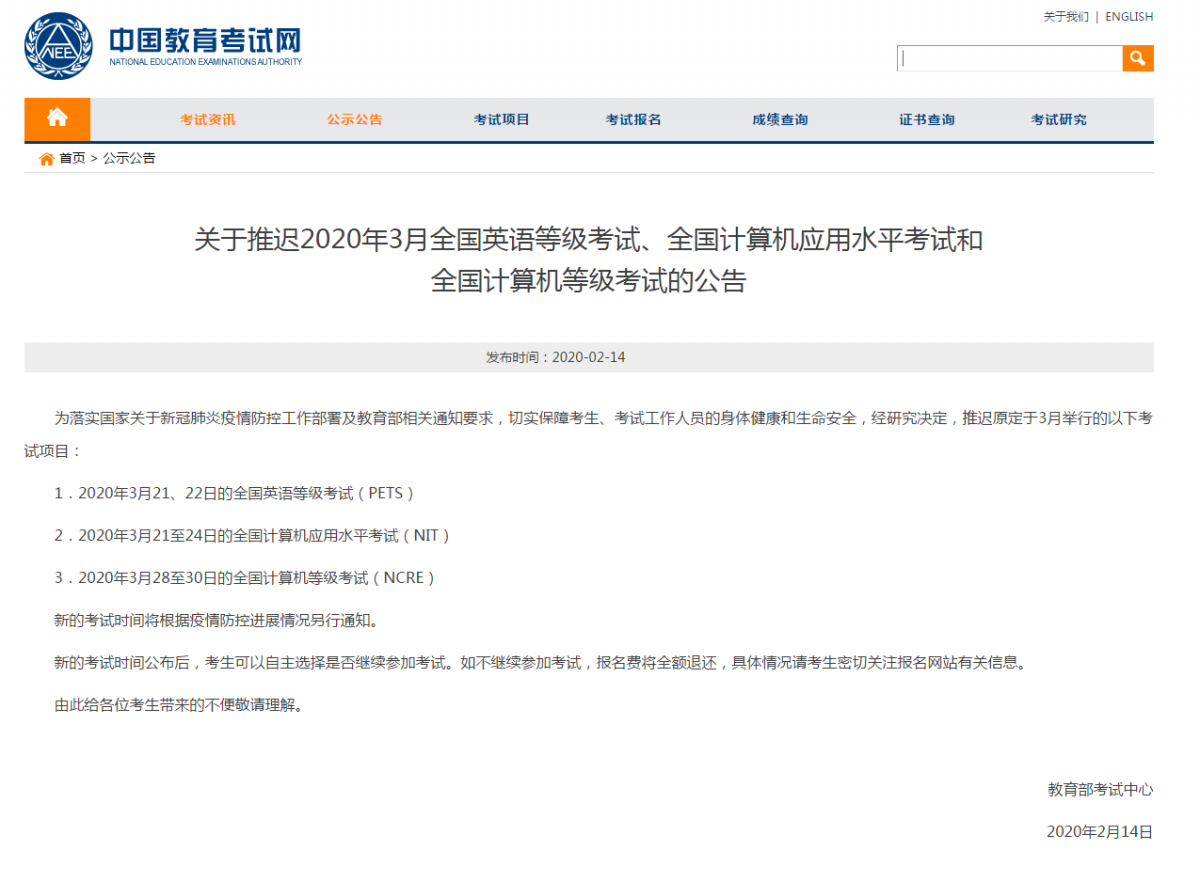Switch to the ENGLISH version
Screen dimensions: 1200x882
1129,17
